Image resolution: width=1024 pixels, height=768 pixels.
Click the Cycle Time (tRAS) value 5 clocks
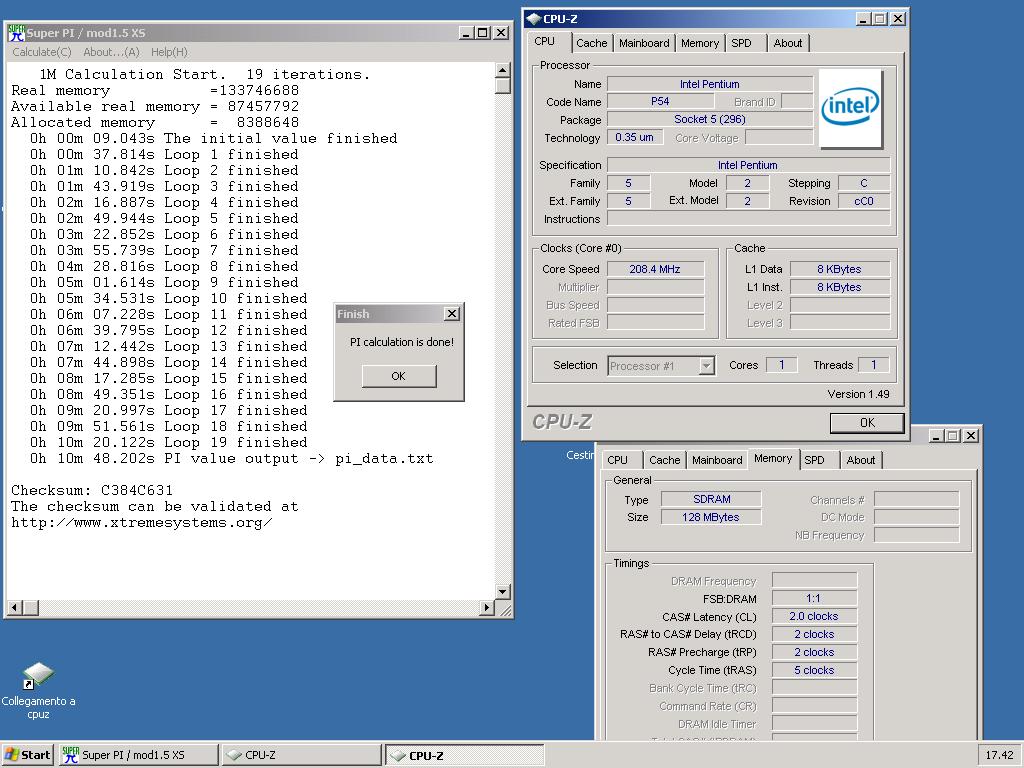tap(814, 670)
